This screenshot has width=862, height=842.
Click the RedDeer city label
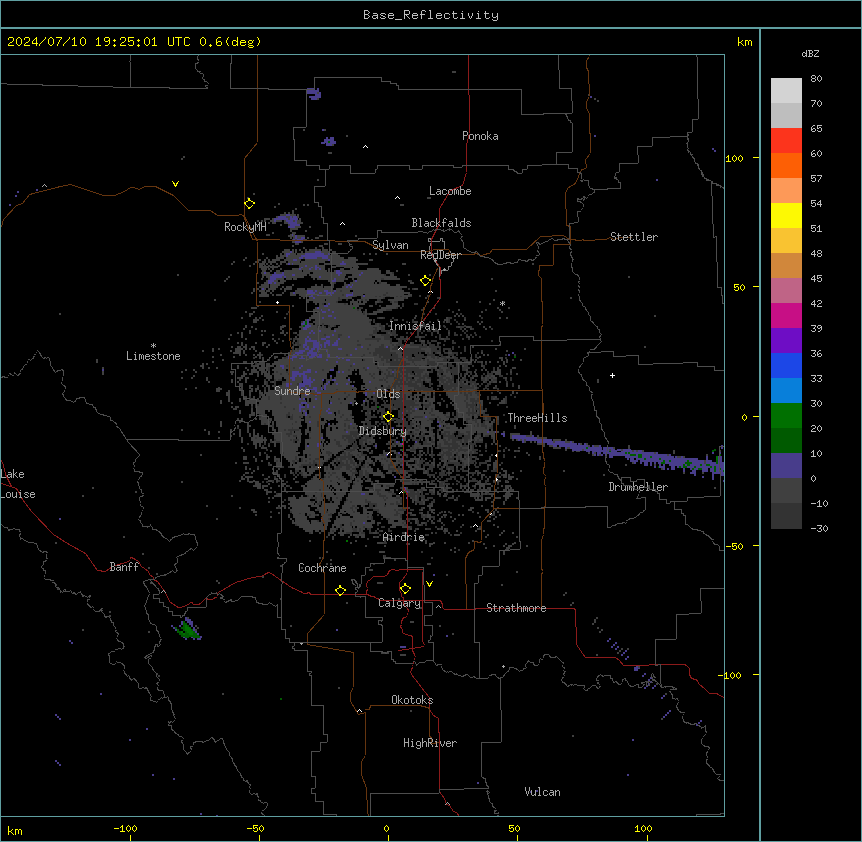[x=440, y=255]
